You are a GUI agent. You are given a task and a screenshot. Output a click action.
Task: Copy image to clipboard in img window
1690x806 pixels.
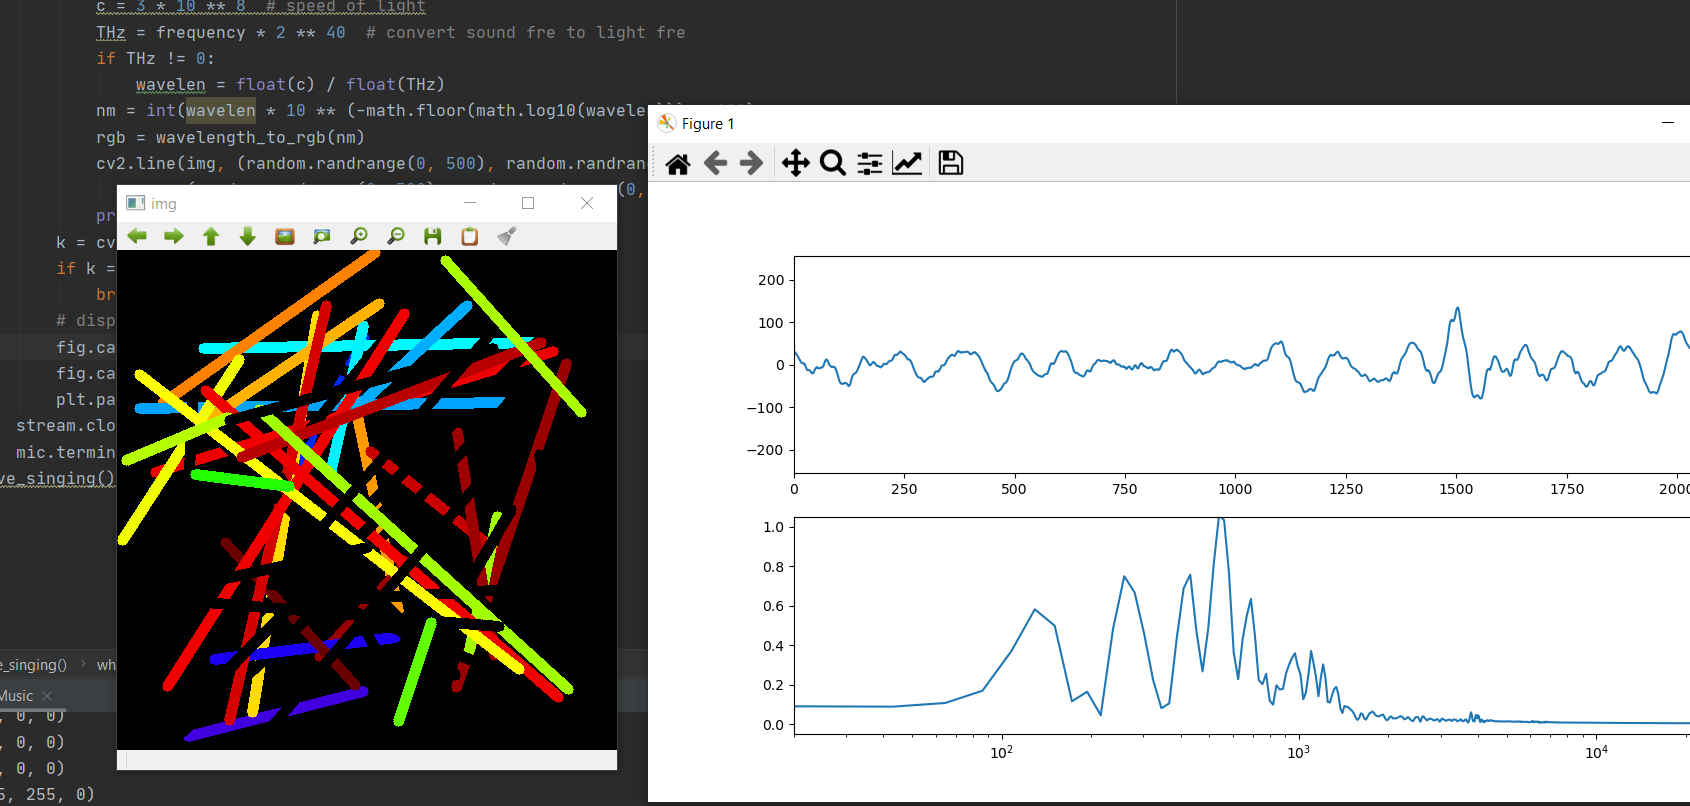[470, 236]
